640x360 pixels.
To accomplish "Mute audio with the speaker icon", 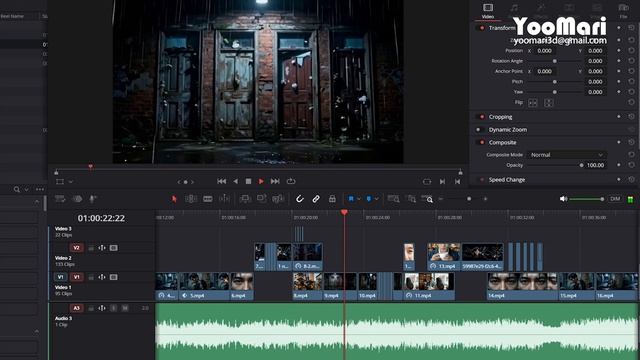I will 563,199.
